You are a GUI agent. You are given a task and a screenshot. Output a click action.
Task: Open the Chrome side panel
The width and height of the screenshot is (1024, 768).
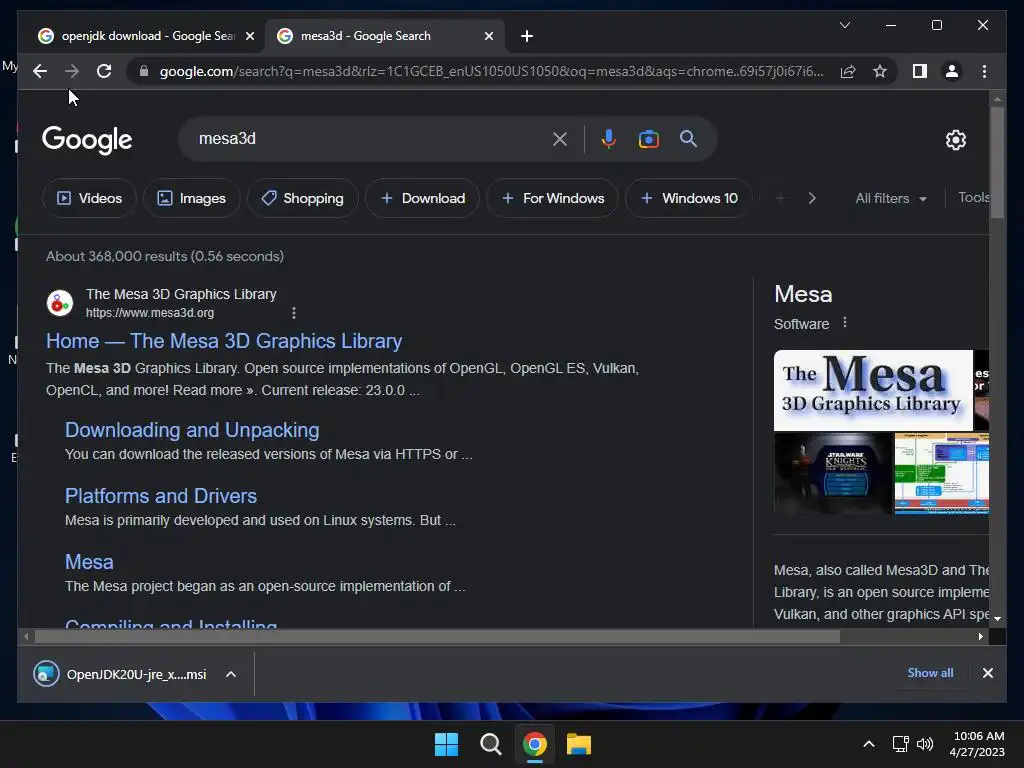pyautogui.click(x=920, y=71)
